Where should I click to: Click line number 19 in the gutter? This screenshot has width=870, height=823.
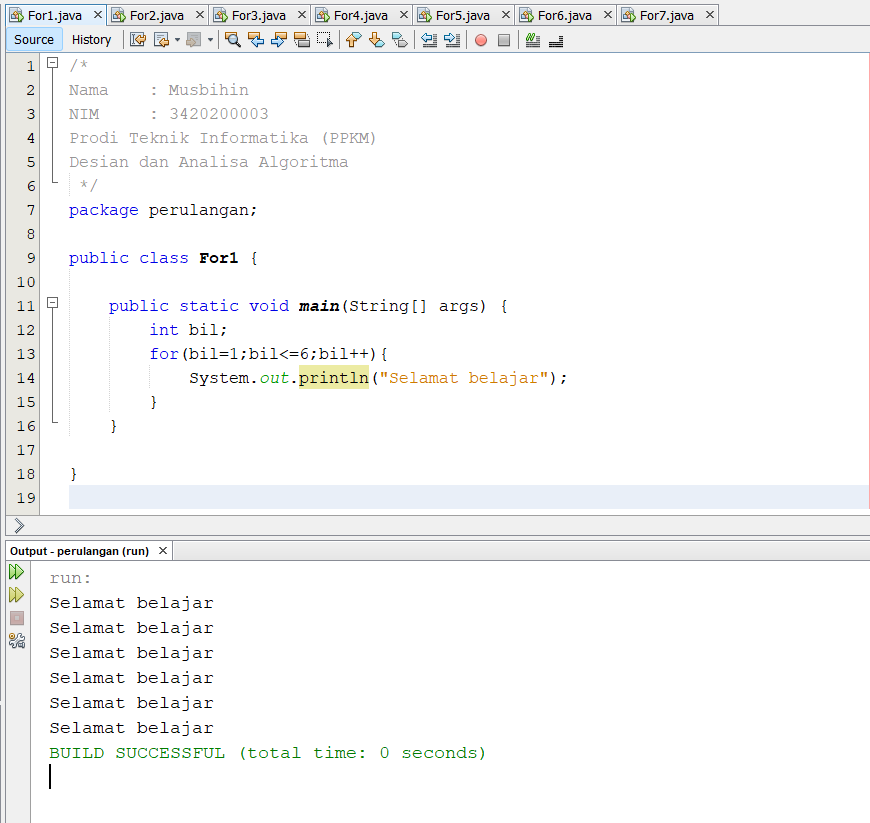(26, 498)
